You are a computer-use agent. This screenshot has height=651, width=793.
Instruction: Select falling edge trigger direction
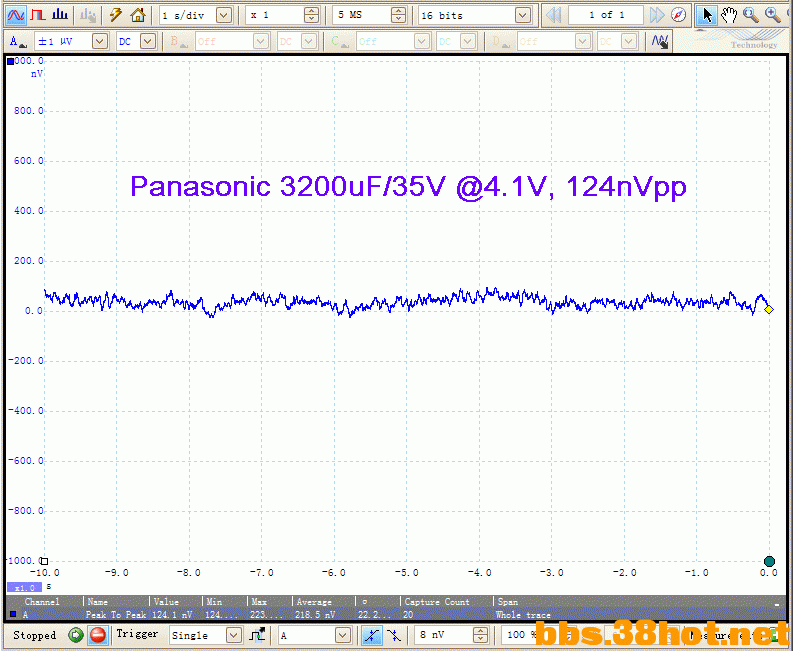[393, 635]
